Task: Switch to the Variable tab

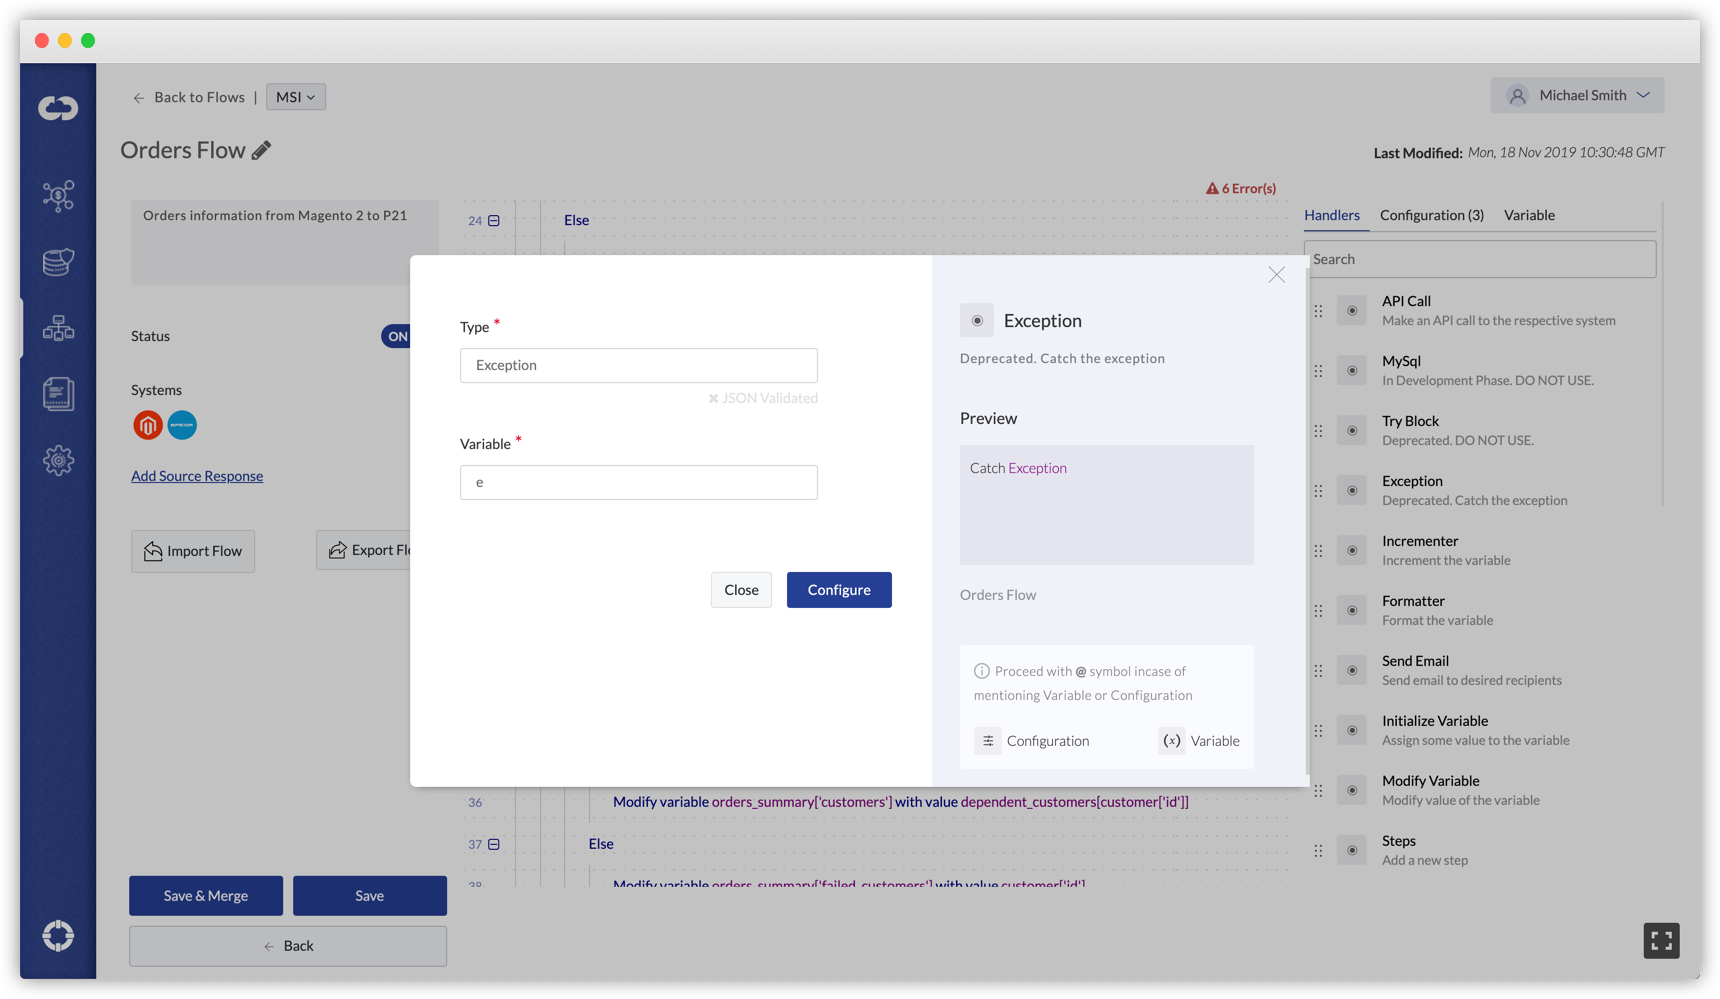Action: pyautogui.click(x=1530, y=215)
